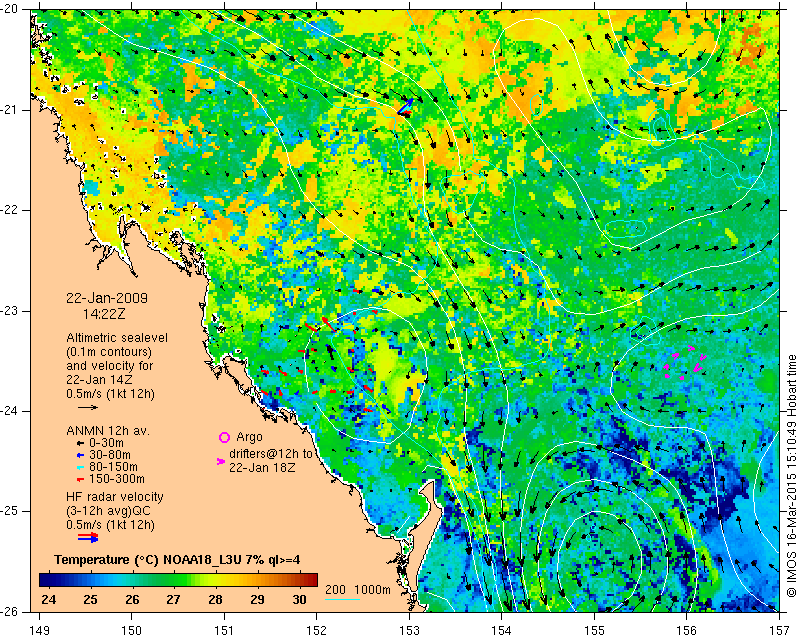Click the 151 longitude axis label
Viewport: 800px width, 640px height.
pyautogui.click(x=224, y=631)
